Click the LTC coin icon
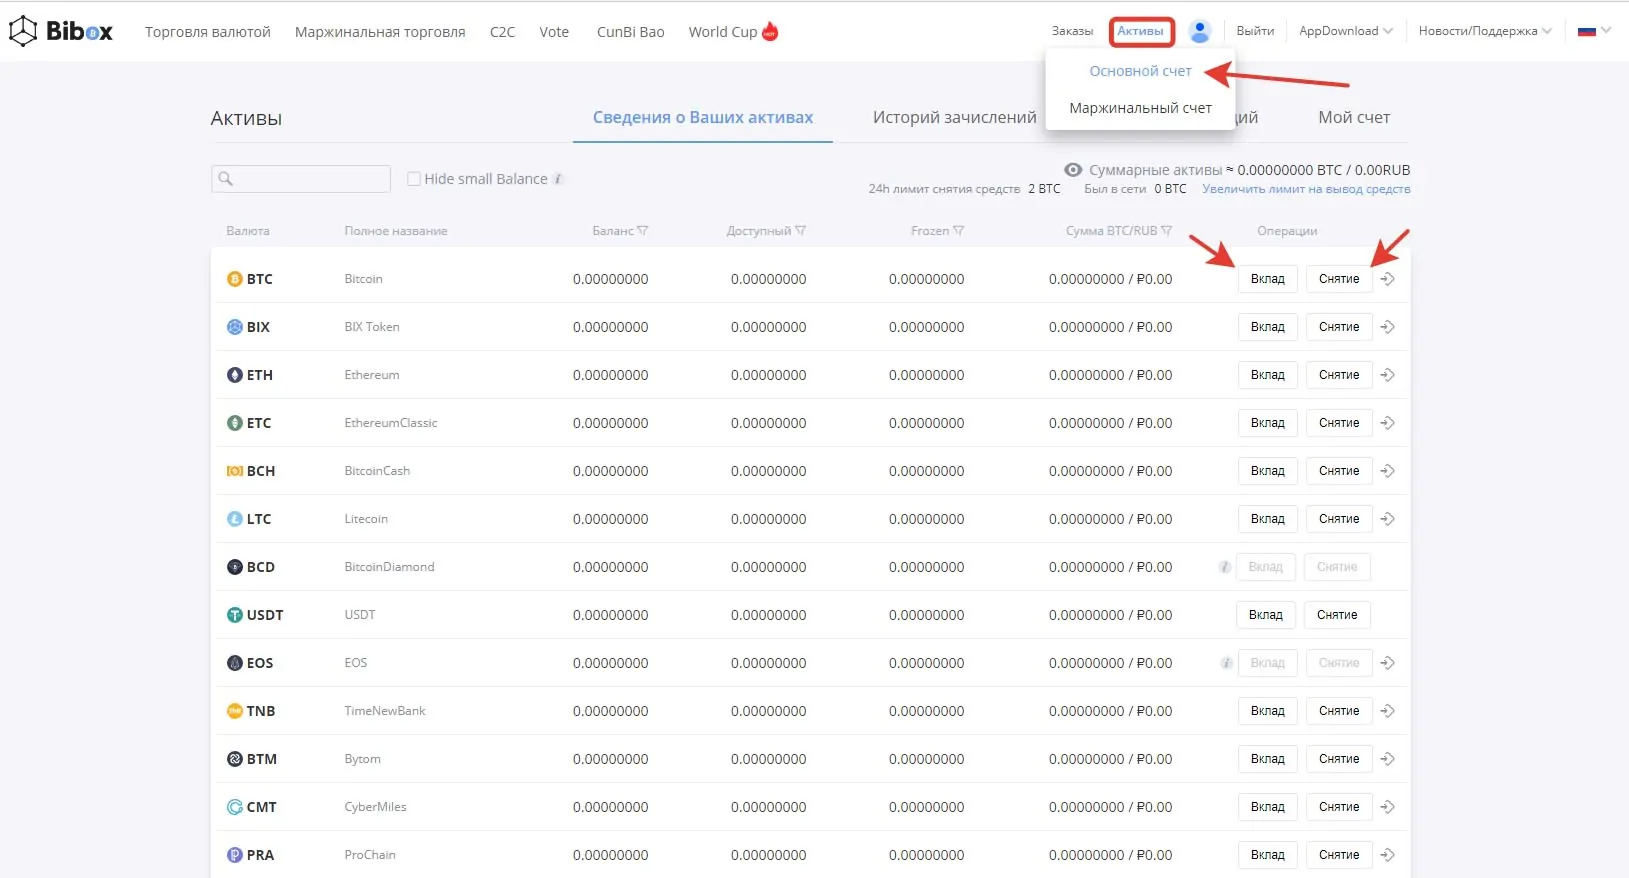This screenshot has height=878, width=1629. [x=235, y=519]
